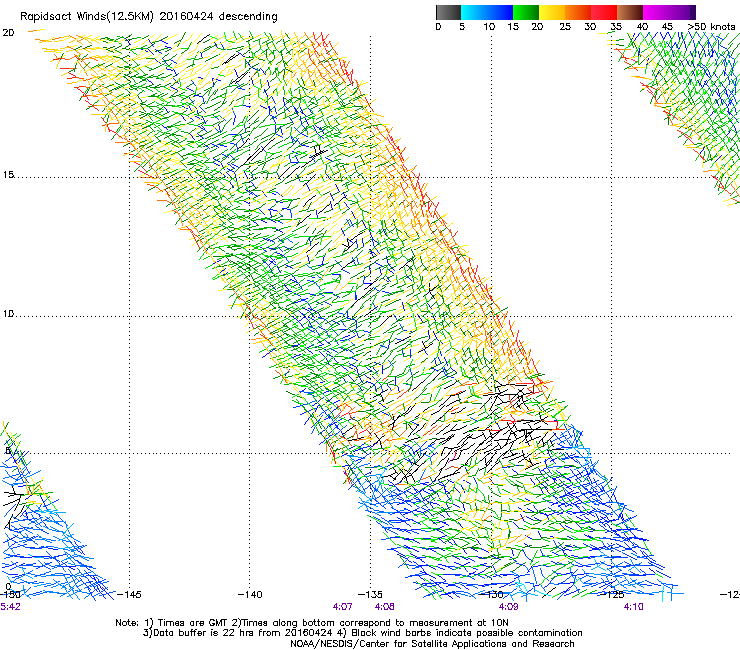Pick the green 15-20 knots legend segment

click(526, 12)
